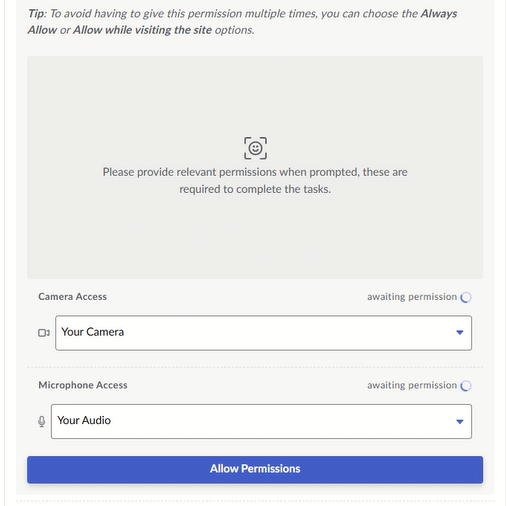This screenshot has width=507, height=506.
Task: Click the Allow Permissions button
Action: [255, 469]
